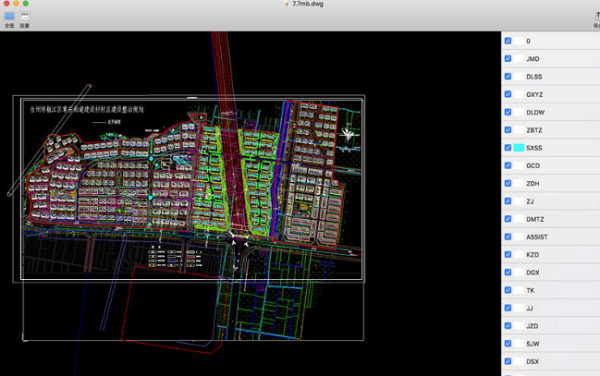Turn off the DSX layer checkbox
This screenshot has height=376, width=600.
508,361
